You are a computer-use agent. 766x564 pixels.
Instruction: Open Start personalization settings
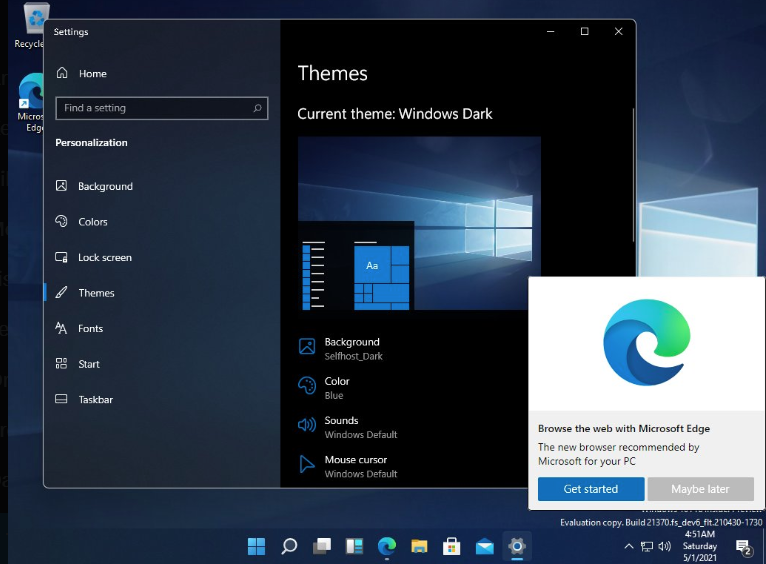[x=89, y=364]
